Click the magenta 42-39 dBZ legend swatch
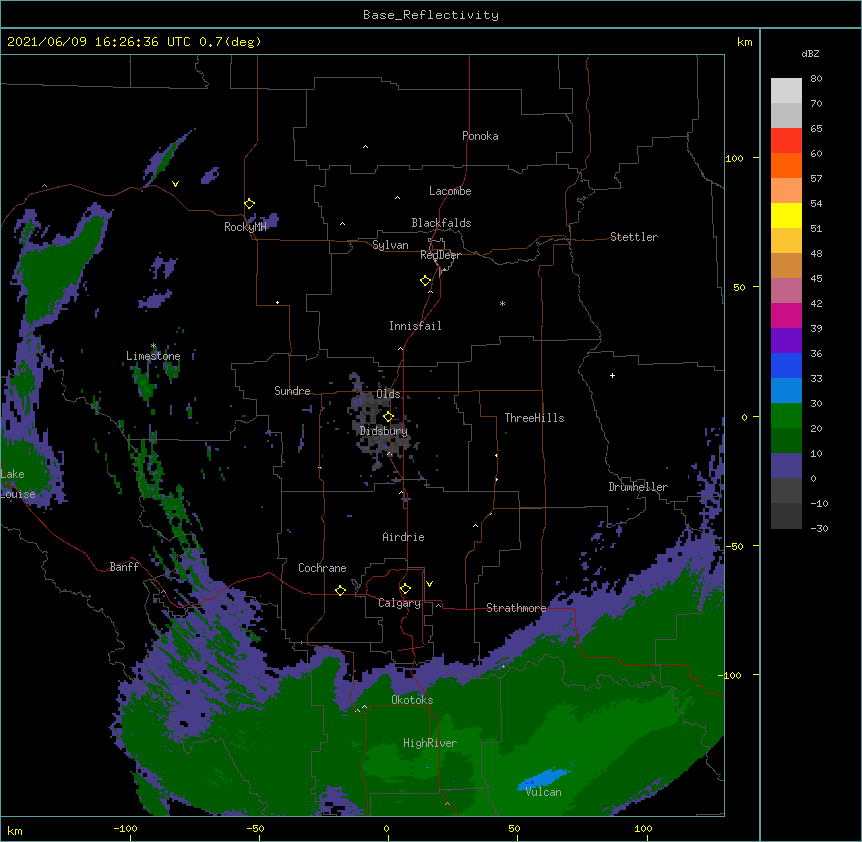 (786, 315)
